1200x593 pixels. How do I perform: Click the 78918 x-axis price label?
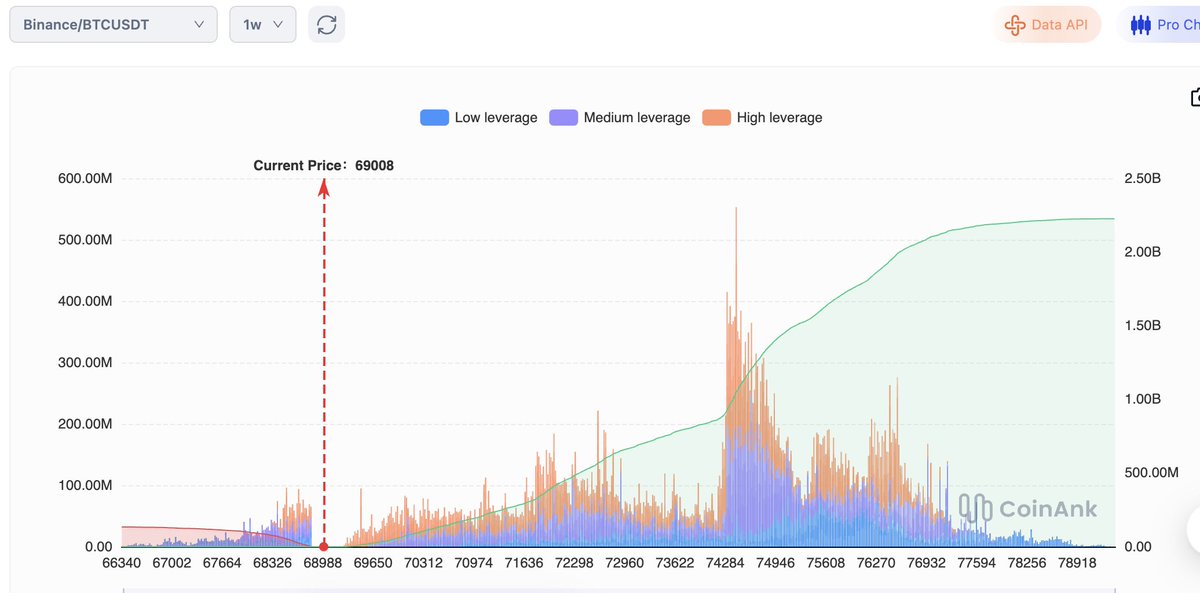pyautogui.click(x=1078, y=564)
